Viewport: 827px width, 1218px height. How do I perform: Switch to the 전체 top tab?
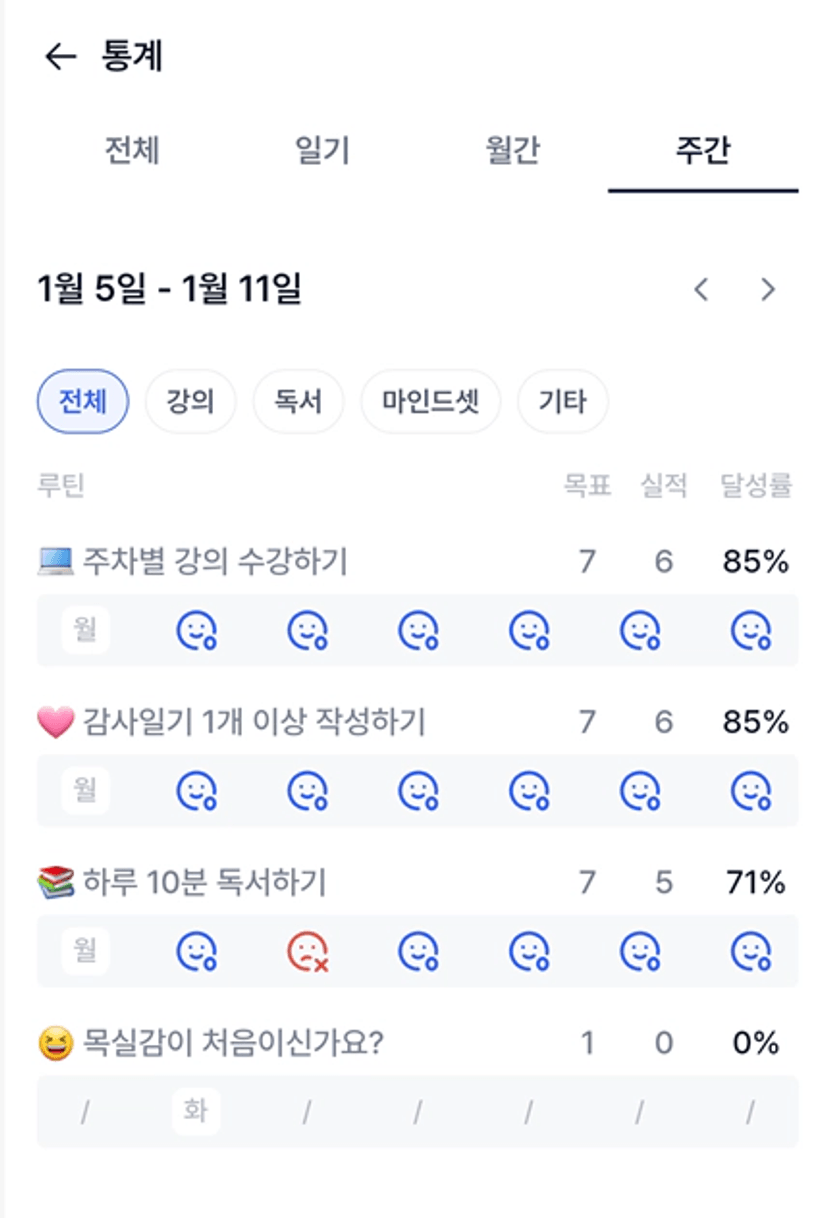coord(132,150)
